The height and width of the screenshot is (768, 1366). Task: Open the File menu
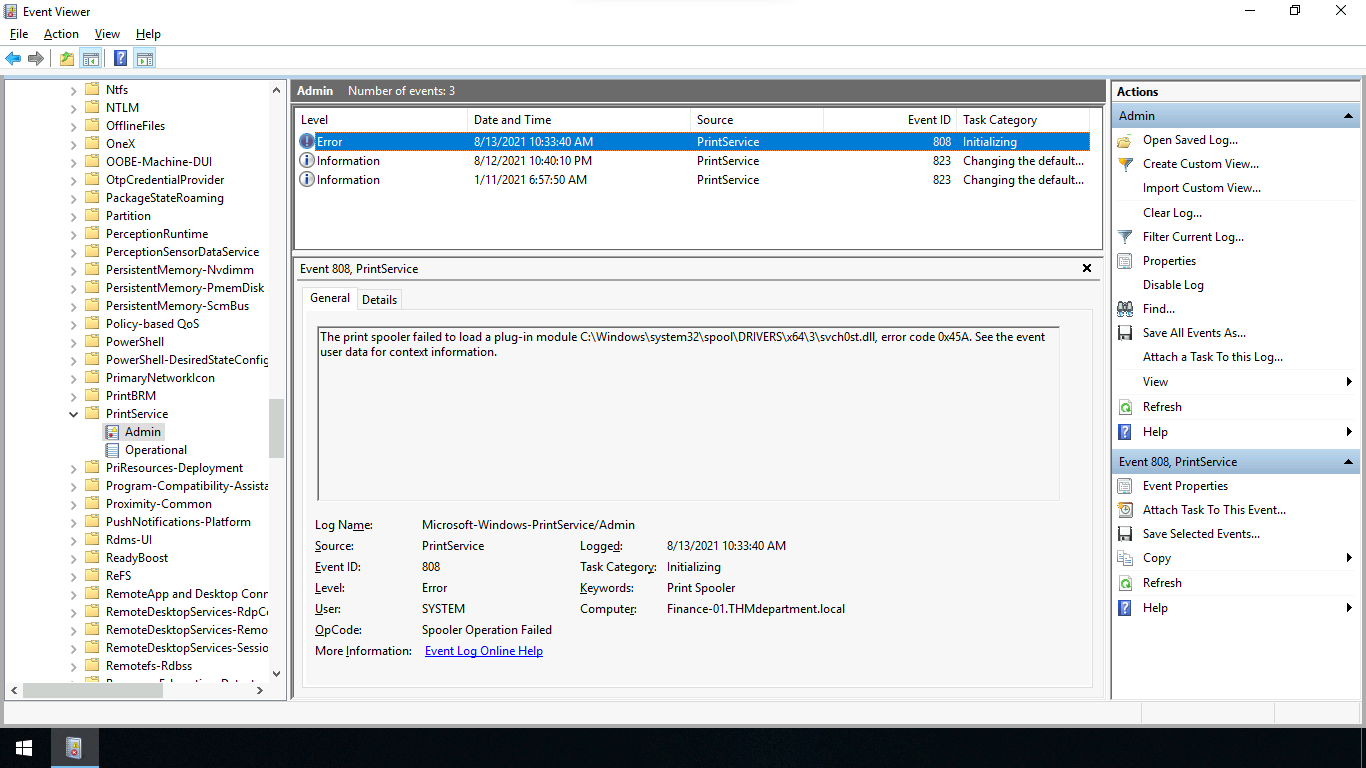pos(19,34)
